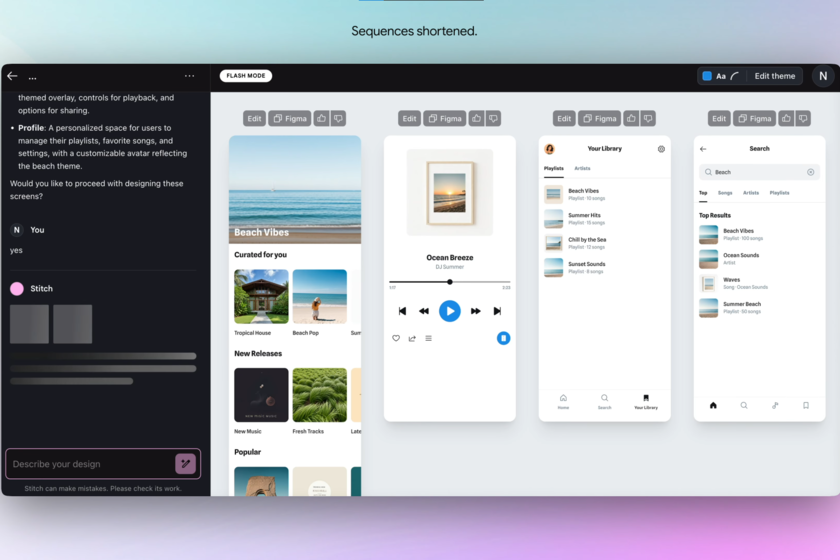The height and width of the screenshot is (560, 840).
Task: Click the settings gear in Your Library
Action: tap(661, 149)
